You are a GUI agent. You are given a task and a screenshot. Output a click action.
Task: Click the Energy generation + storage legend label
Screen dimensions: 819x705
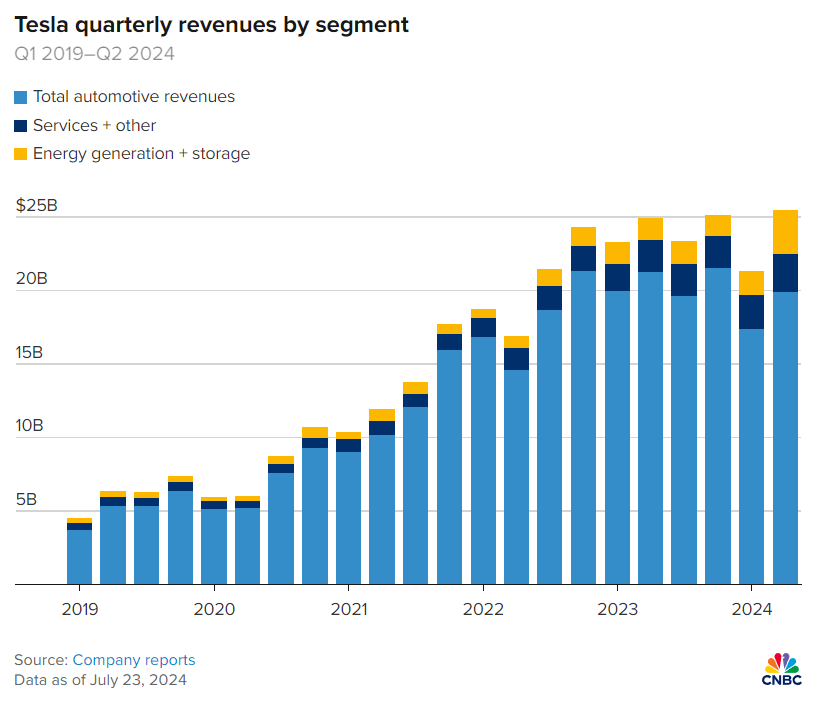tap(142, 154)
